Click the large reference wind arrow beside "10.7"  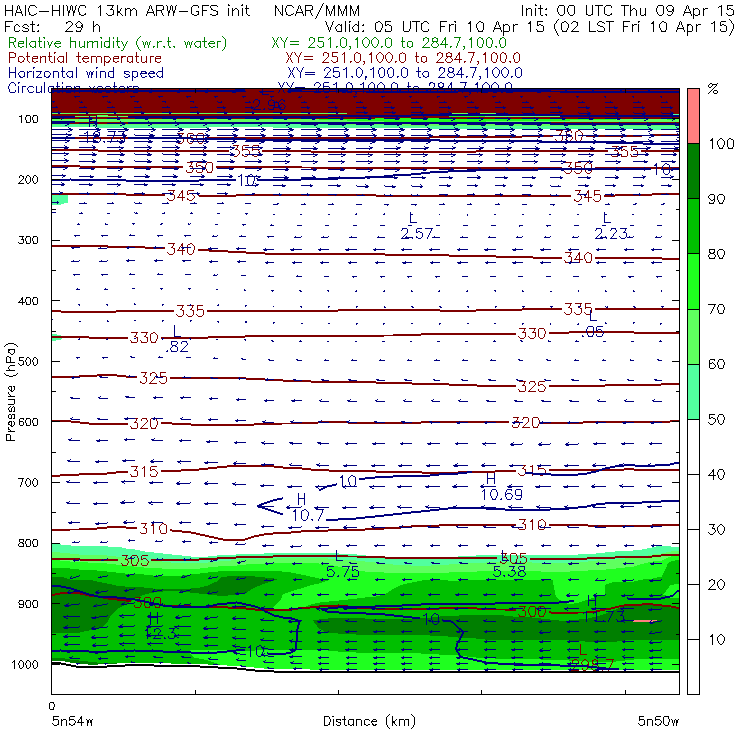pyautogui.click(x=270, y=506)
